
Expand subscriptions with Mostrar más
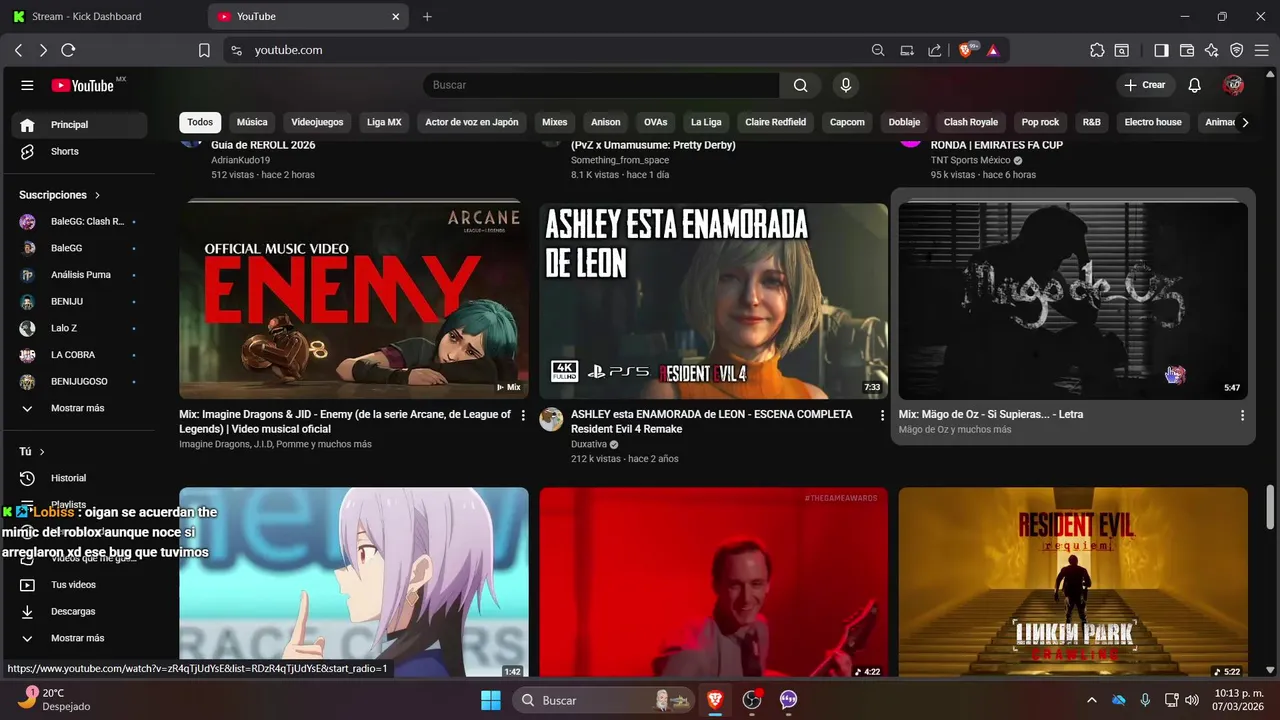pos(79,408)
